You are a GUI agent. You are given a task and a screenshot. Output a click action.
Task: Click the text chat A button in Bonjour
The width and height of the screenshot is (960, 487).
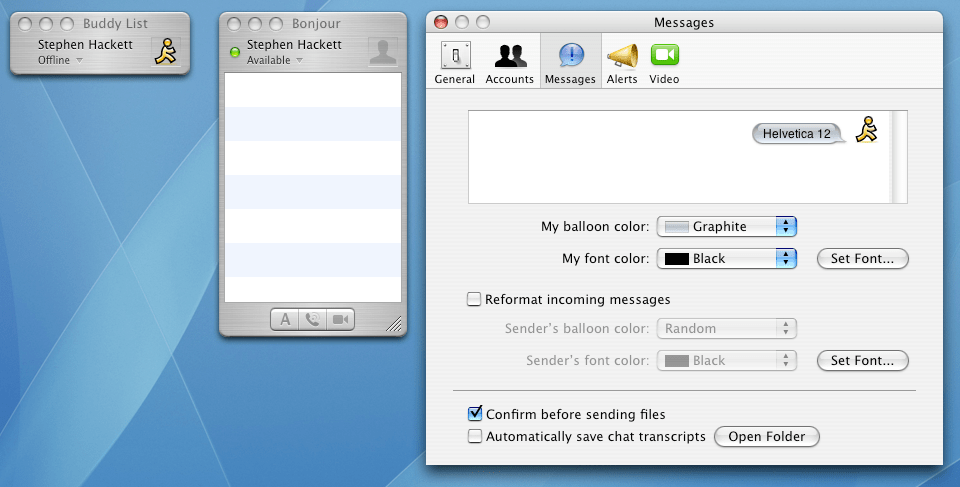pyautogui.click(x=285, y=320)
